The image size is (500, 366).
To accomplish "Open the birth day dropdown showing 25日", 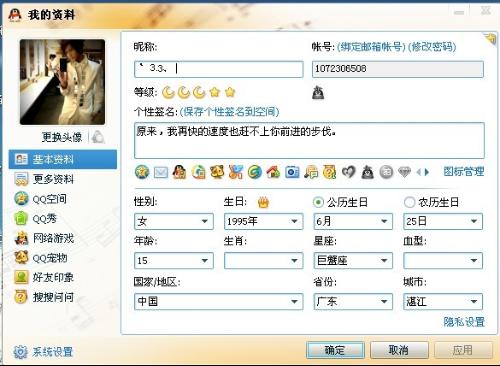I will click(443, 221).
